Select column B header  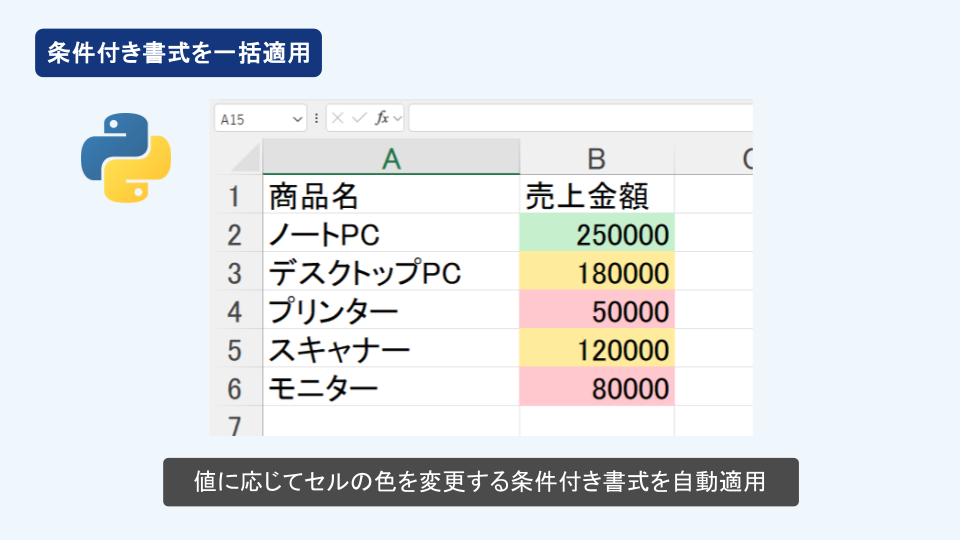coord(597,157)
